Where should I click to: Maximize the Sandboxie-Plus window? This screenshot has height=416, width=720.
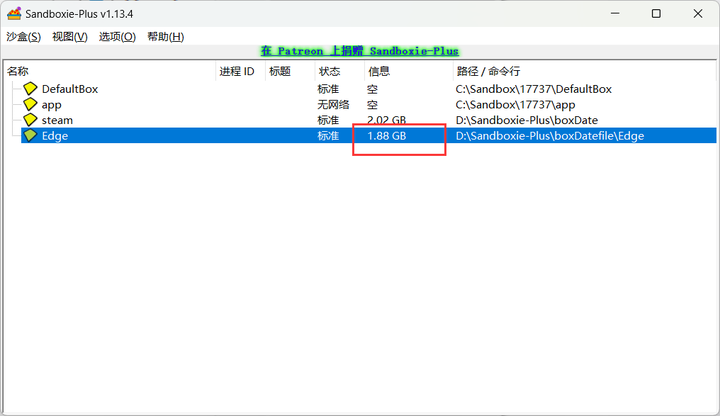[656, 14]
